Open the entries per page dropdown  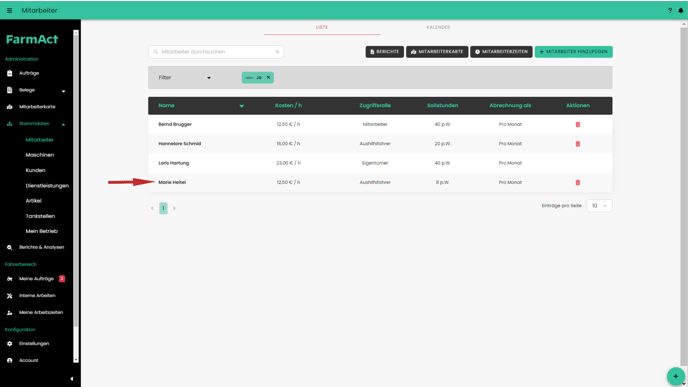pyautogui.click(x=599, y=206)
